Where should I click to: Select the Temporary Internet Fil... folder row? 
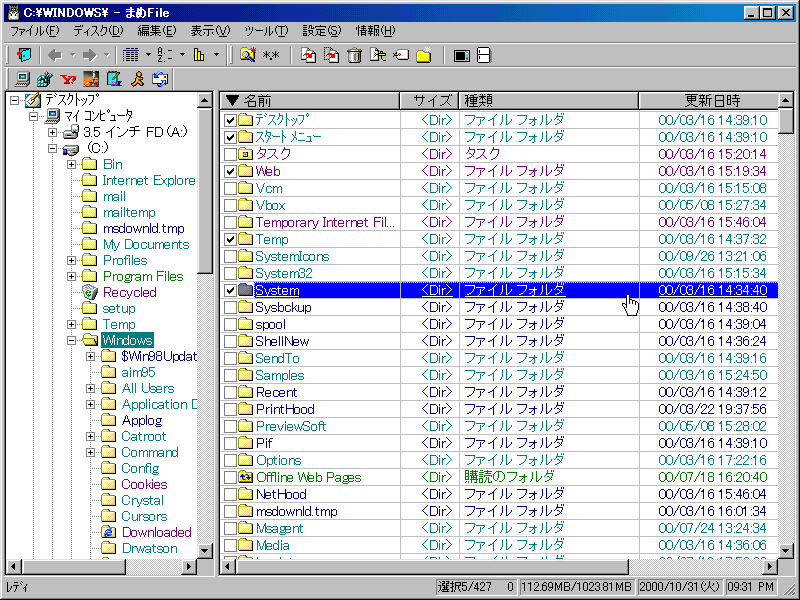click(x=500, y=222)
